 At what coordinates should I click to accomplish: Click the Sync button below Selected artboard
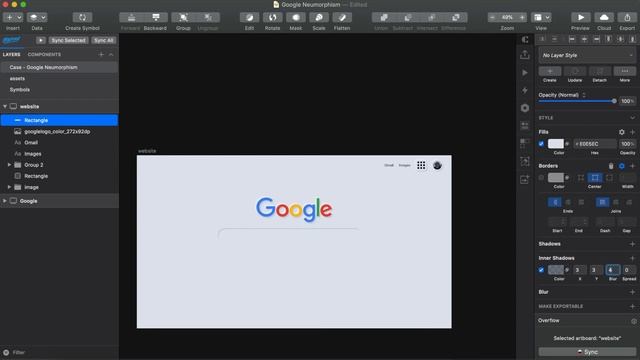tap(587, 352)
